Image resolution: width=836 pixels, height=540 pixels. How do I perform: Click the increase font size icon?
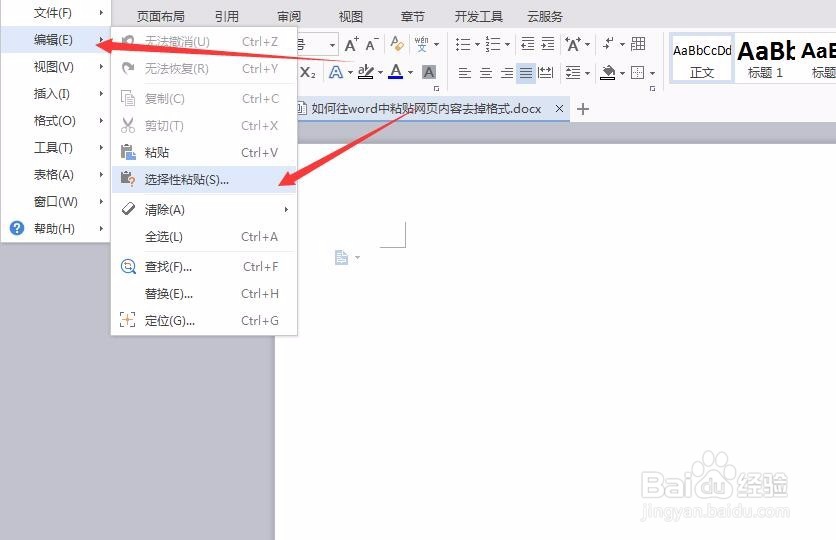pyautogui.click(x=351, y=44)
